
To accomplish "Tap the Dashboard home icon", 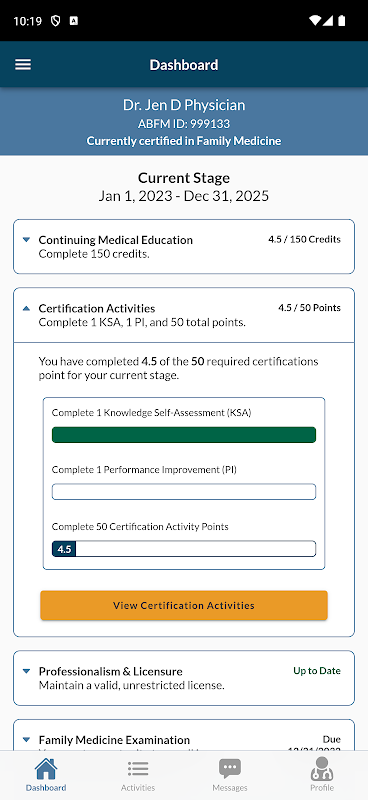I will pyautogui.click(x=46, y=768).
